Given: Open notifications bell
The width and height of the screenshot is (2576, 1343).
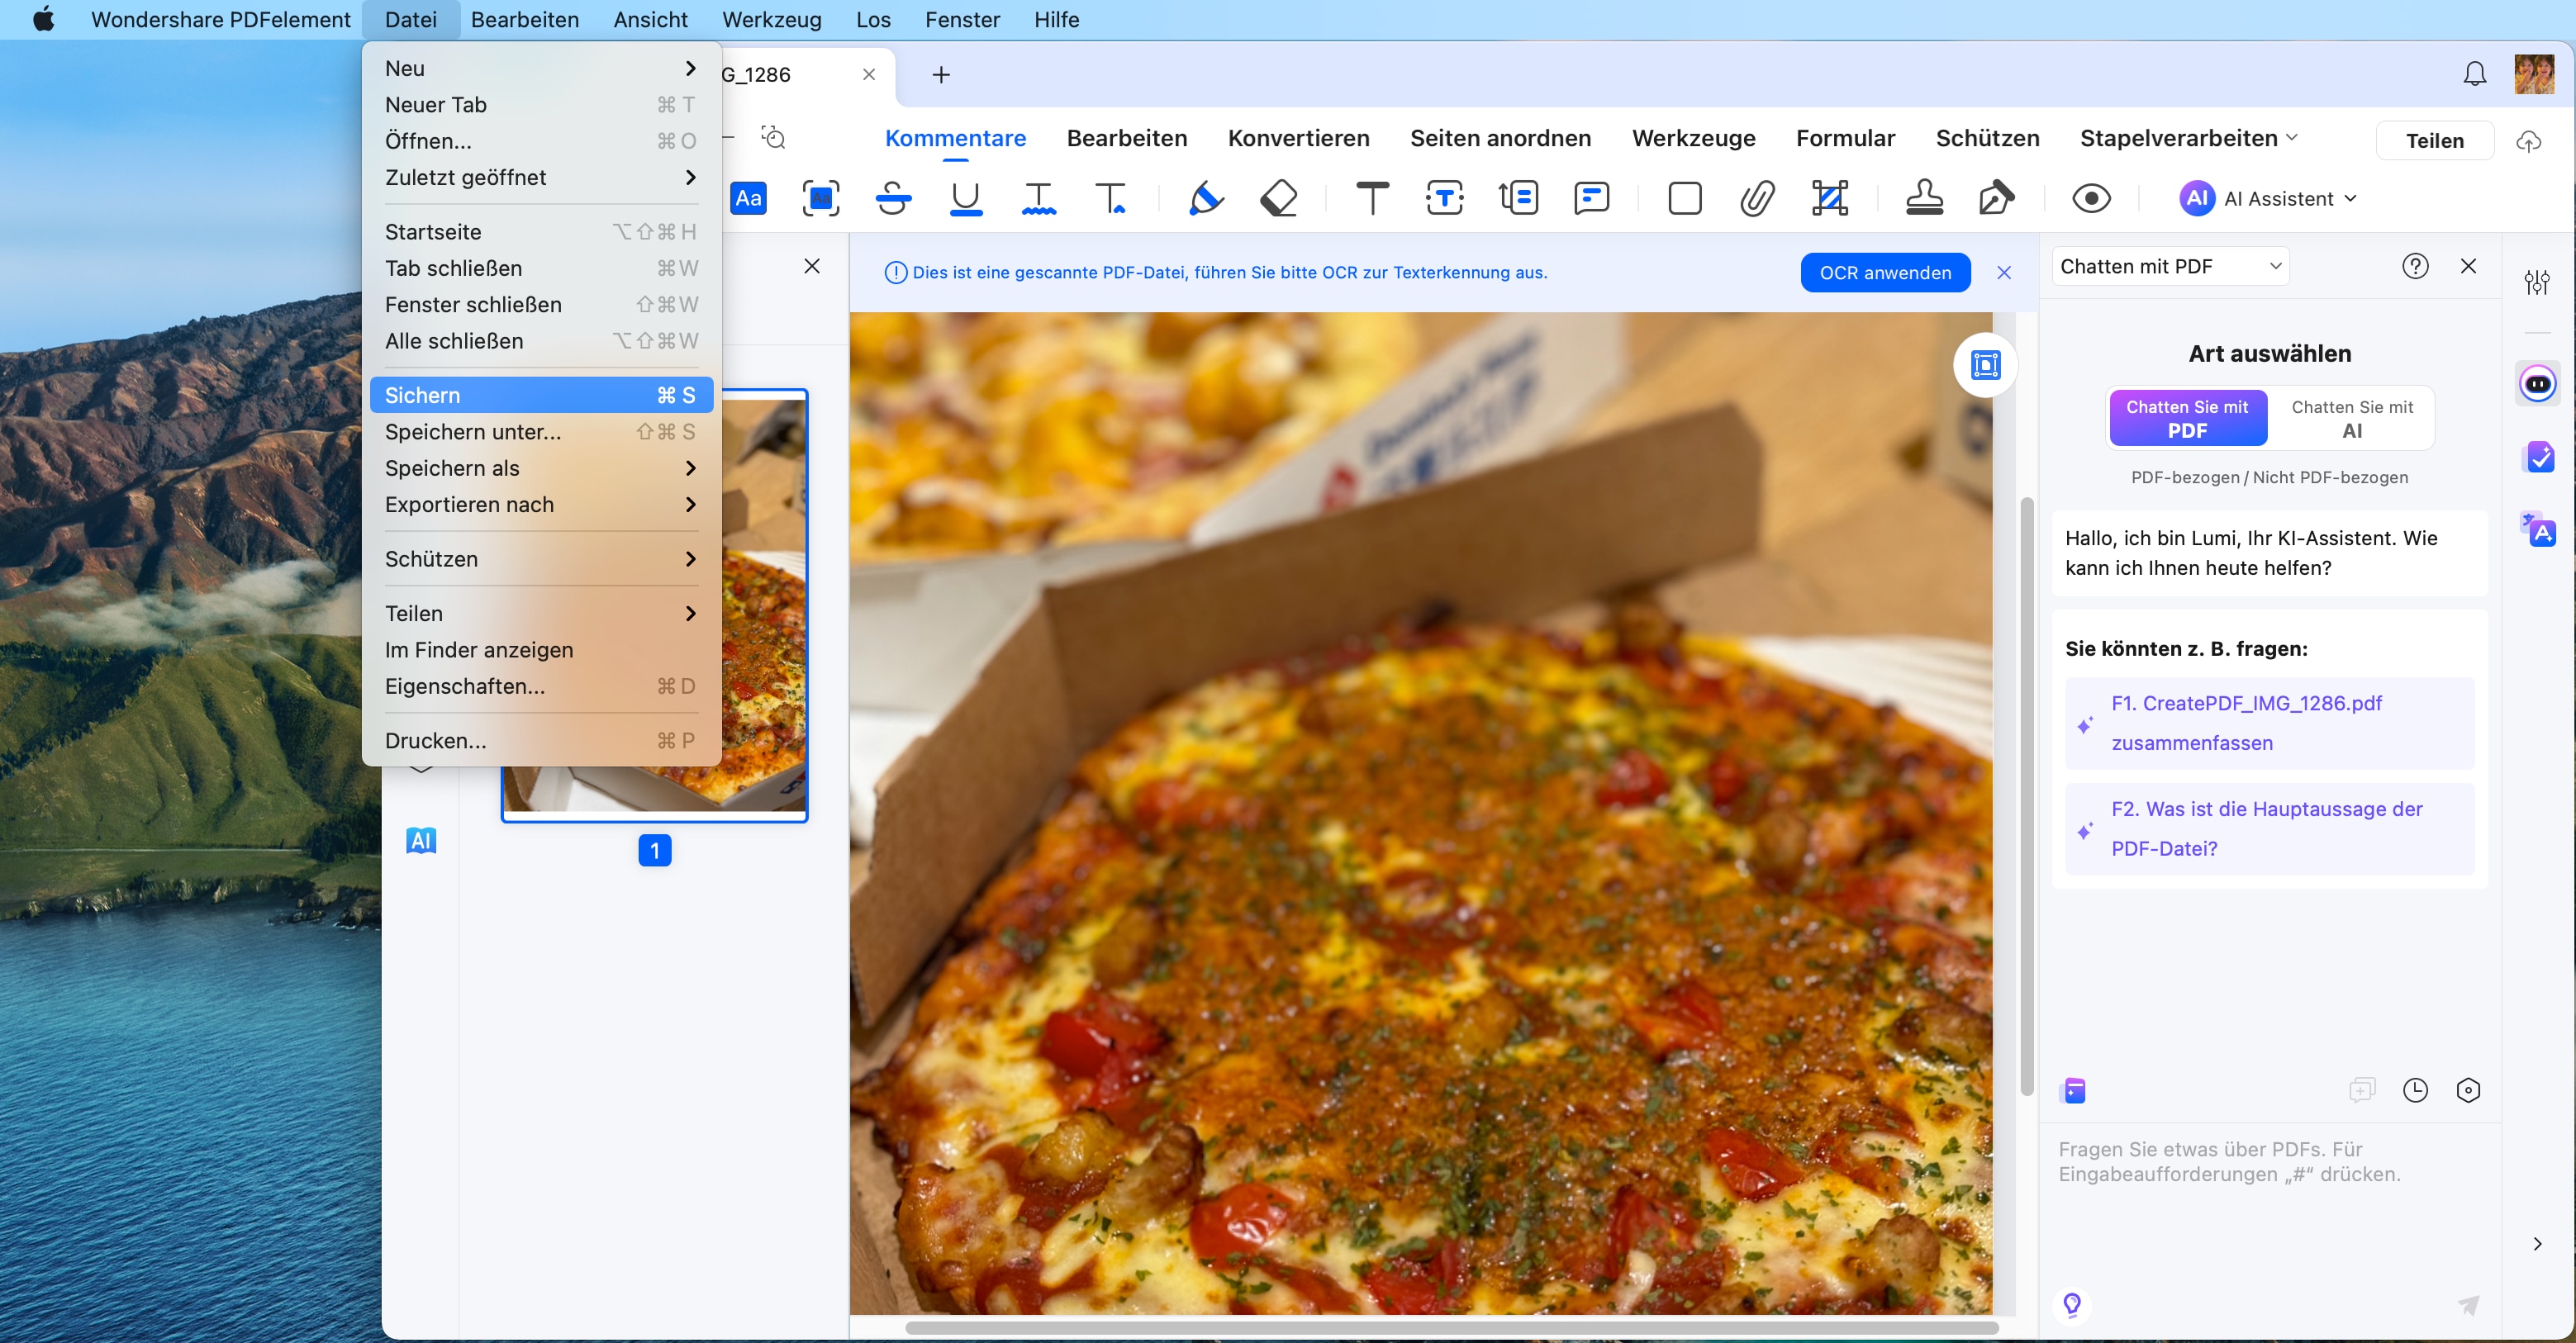Looking at the screenshot, I should click(x=2474, y=74).
